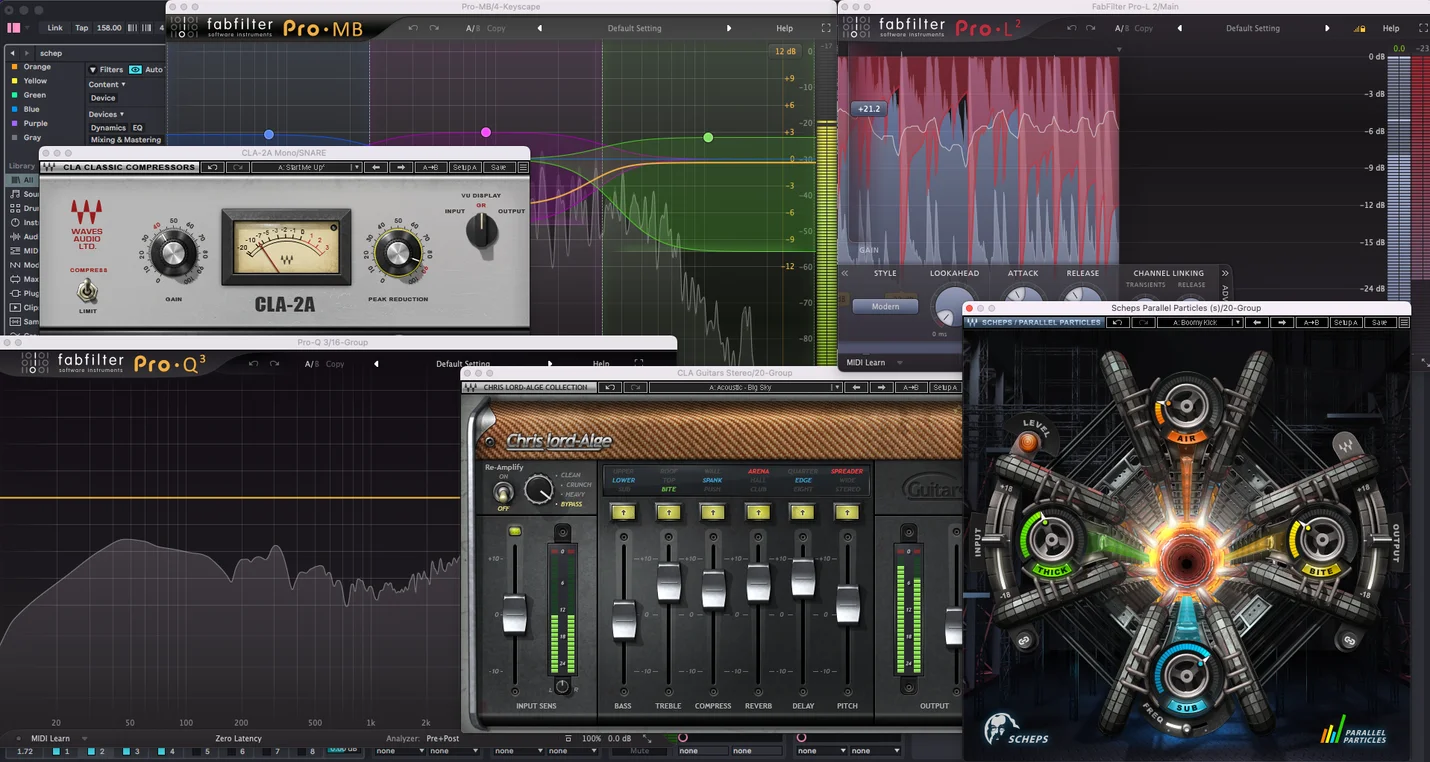This screenshot has width=1430, height=762.
Task: Open hamburger menu in Parallel Particles toolbar
Action: coord(1404,322)
